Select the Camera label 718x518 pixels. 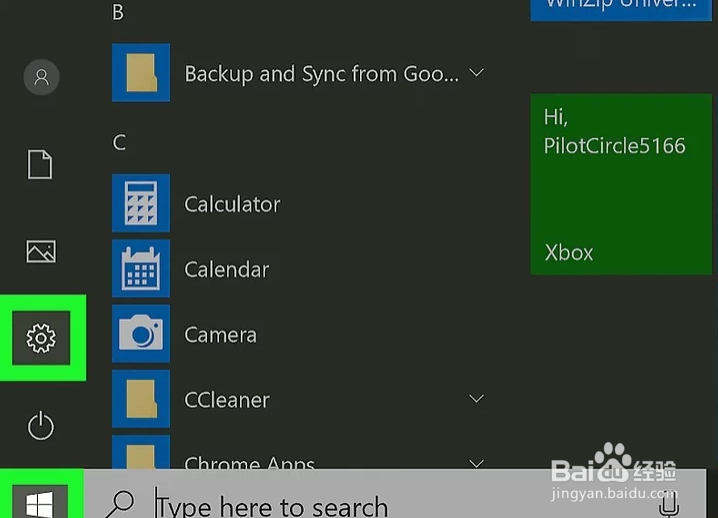point(220,335)
